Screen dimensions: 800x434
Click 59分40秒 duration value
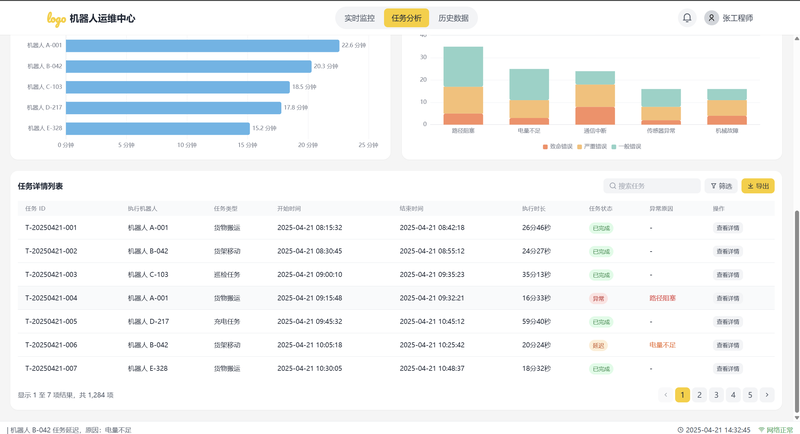(536, 322)
